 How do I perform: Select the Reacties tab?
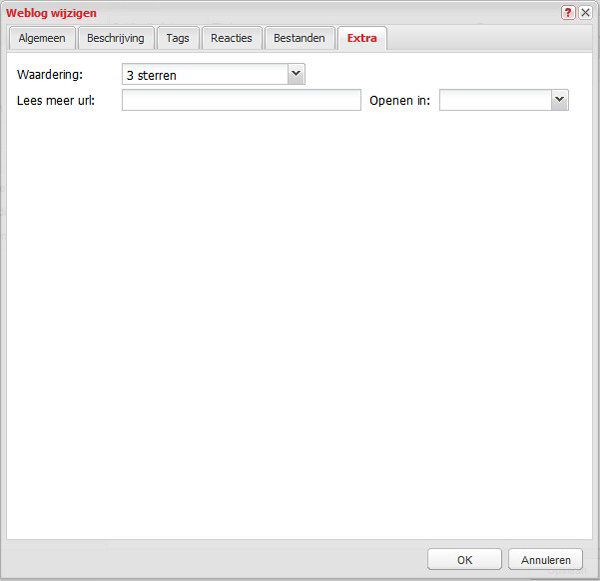[232, 38]
